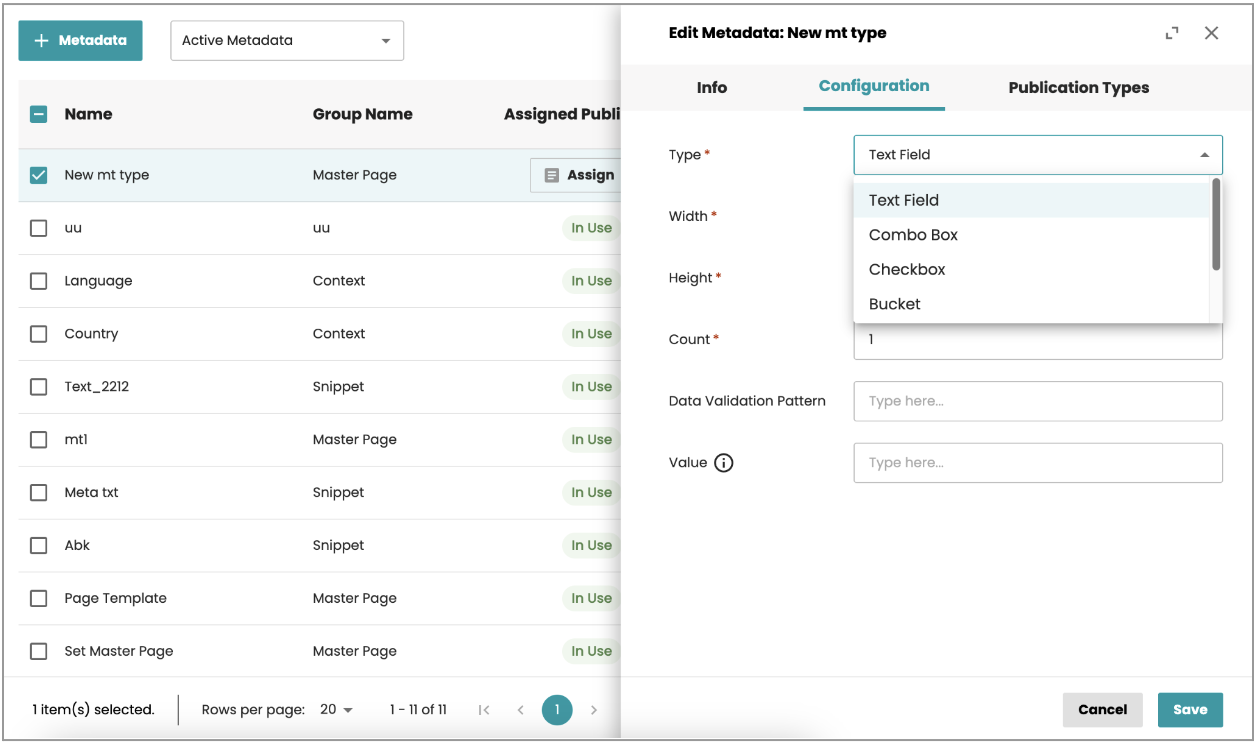Click the Save button

pos(1190,710)
